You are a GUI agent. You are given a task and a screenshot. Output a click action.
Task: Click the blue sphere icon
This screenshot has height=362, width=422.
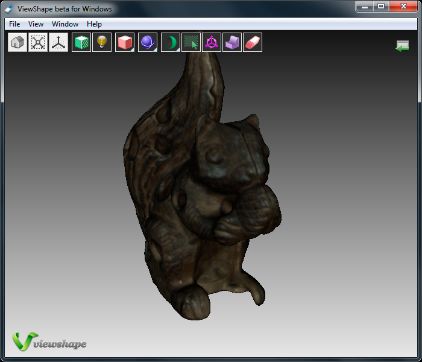(147, 42)
